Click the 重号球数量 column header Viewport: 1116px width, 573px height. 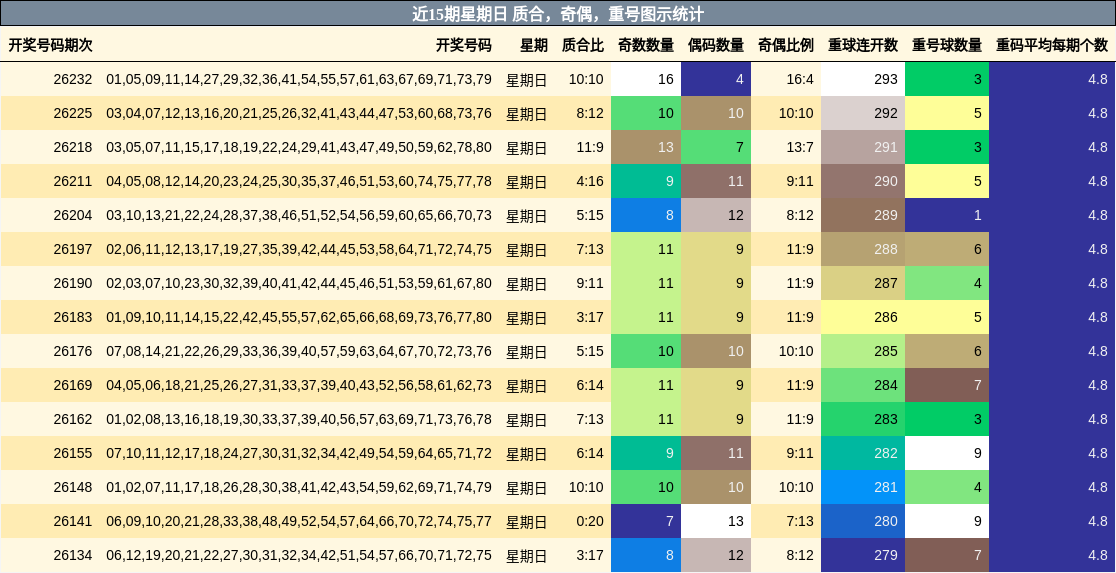pos(947,46)
